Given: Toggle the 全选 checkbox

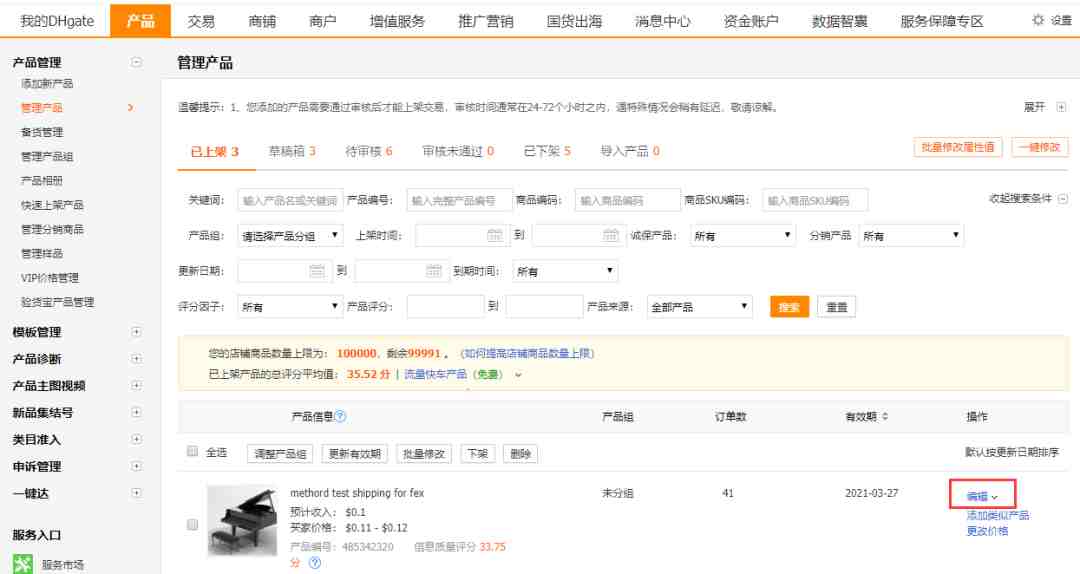Looking at the screenshot, I should (x=192, y=451).
